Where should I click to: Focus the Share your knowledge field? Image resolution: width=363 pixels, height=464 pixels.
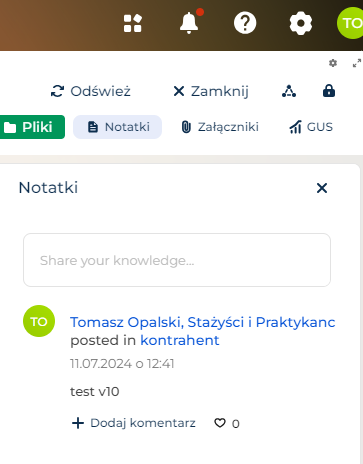click(x=177, y=260)
